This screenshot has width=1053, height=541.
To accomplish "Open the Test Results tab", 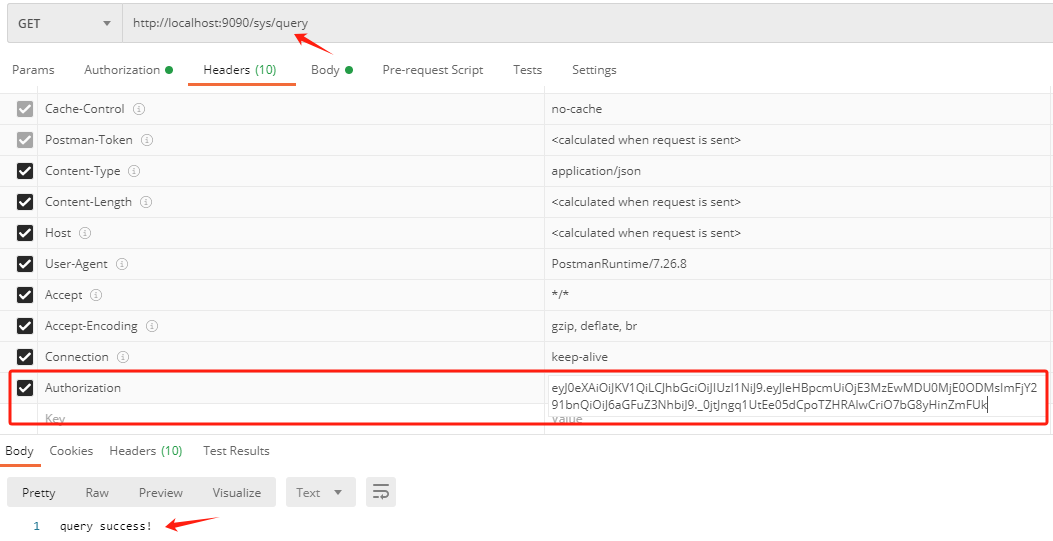I will click(x=236, y=450).
